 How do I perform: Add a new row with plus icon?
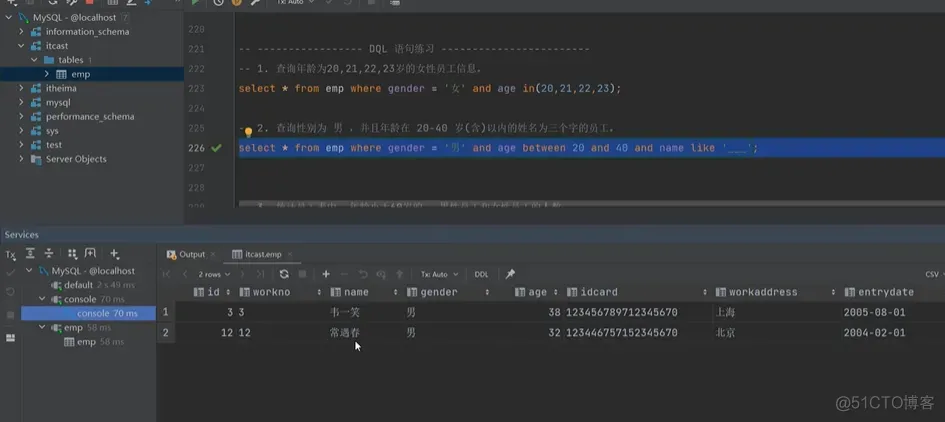326,274
